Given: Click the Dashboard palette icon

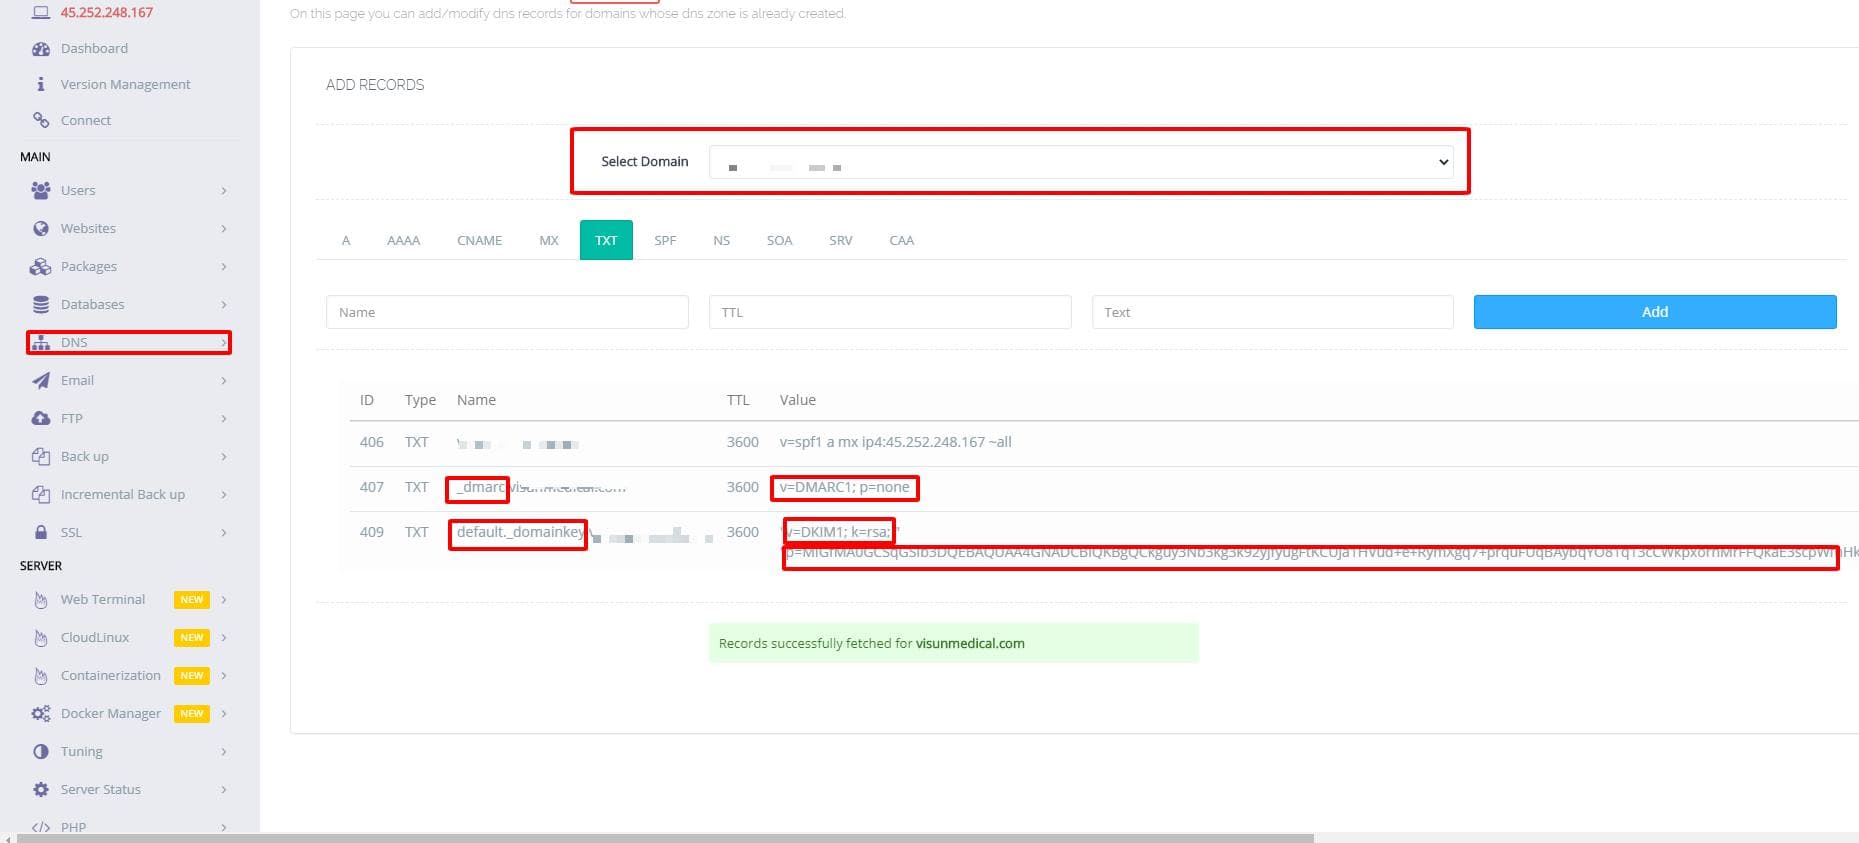Looking at the screenshot, I should click(x=41, y=48).
